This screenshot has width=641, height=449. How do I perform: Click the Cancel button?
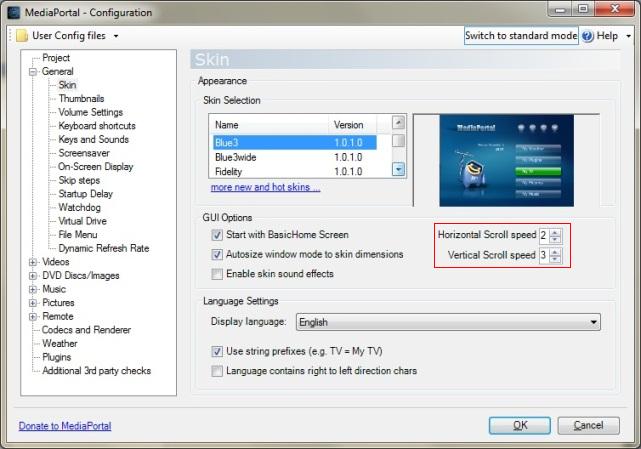588,426
